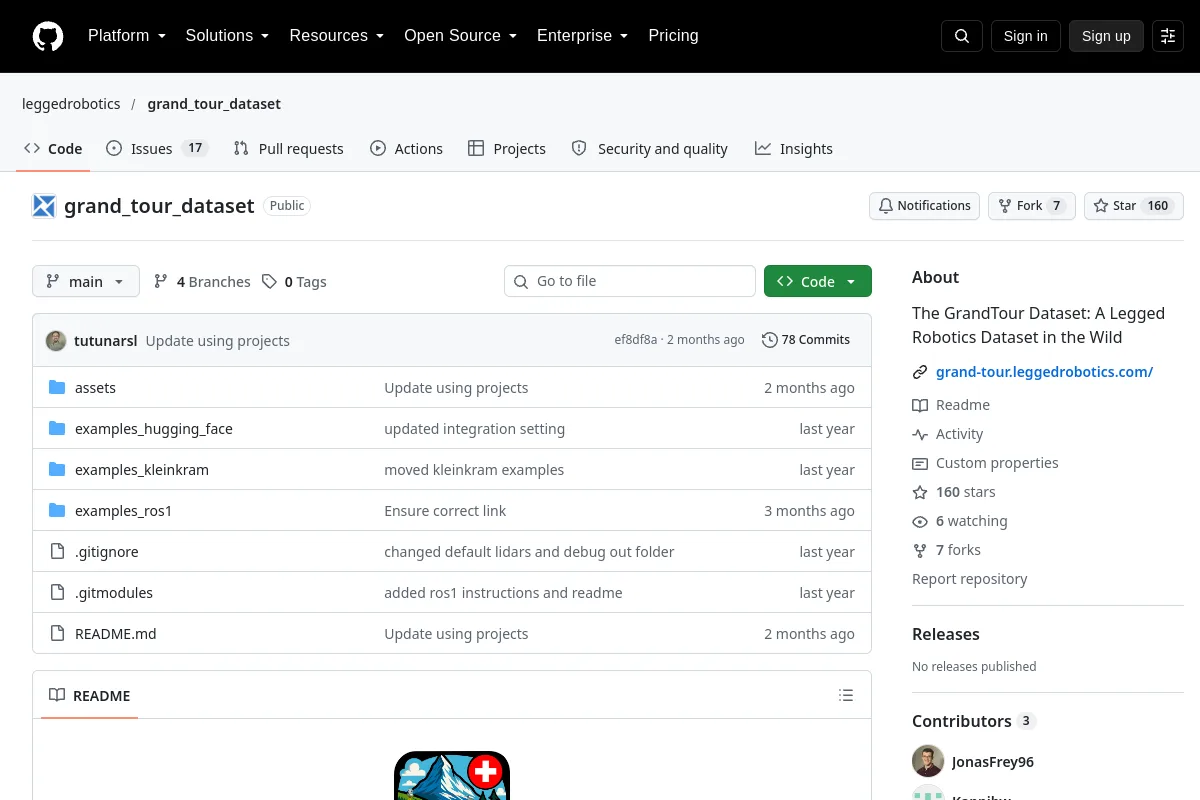Open the README.md file name

(116, 634)
